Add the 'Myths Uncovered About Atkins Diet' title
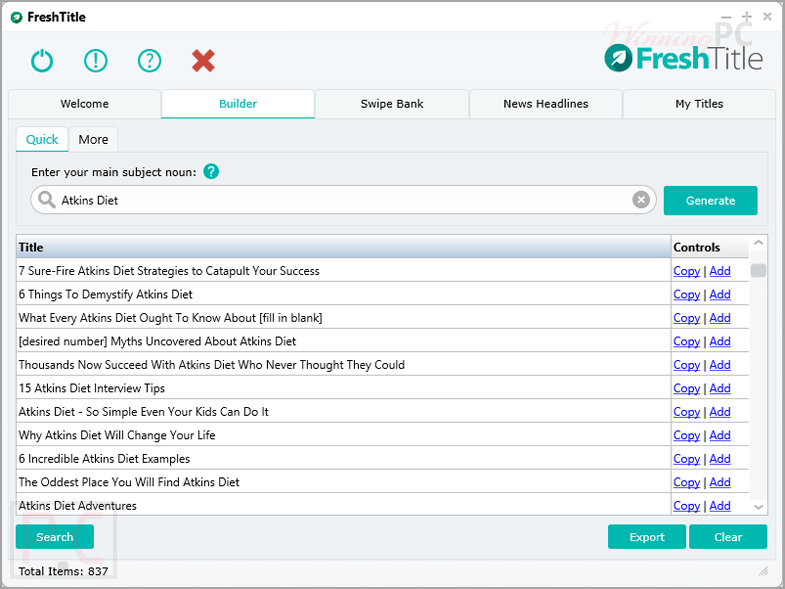Viewport: 785px width, 589px height. 720,342
